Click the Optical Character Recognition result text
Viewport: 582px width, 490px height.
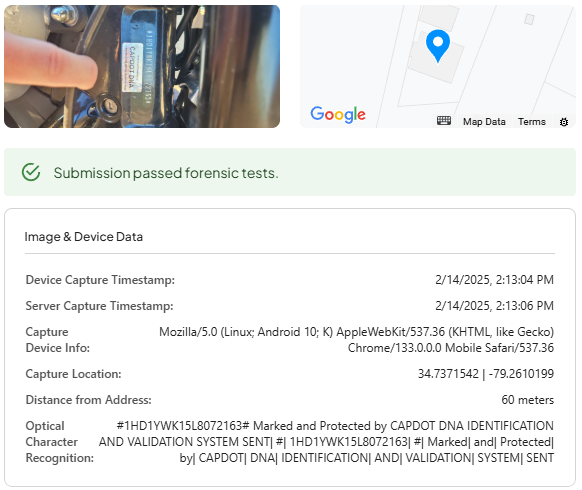pos(326,442)
